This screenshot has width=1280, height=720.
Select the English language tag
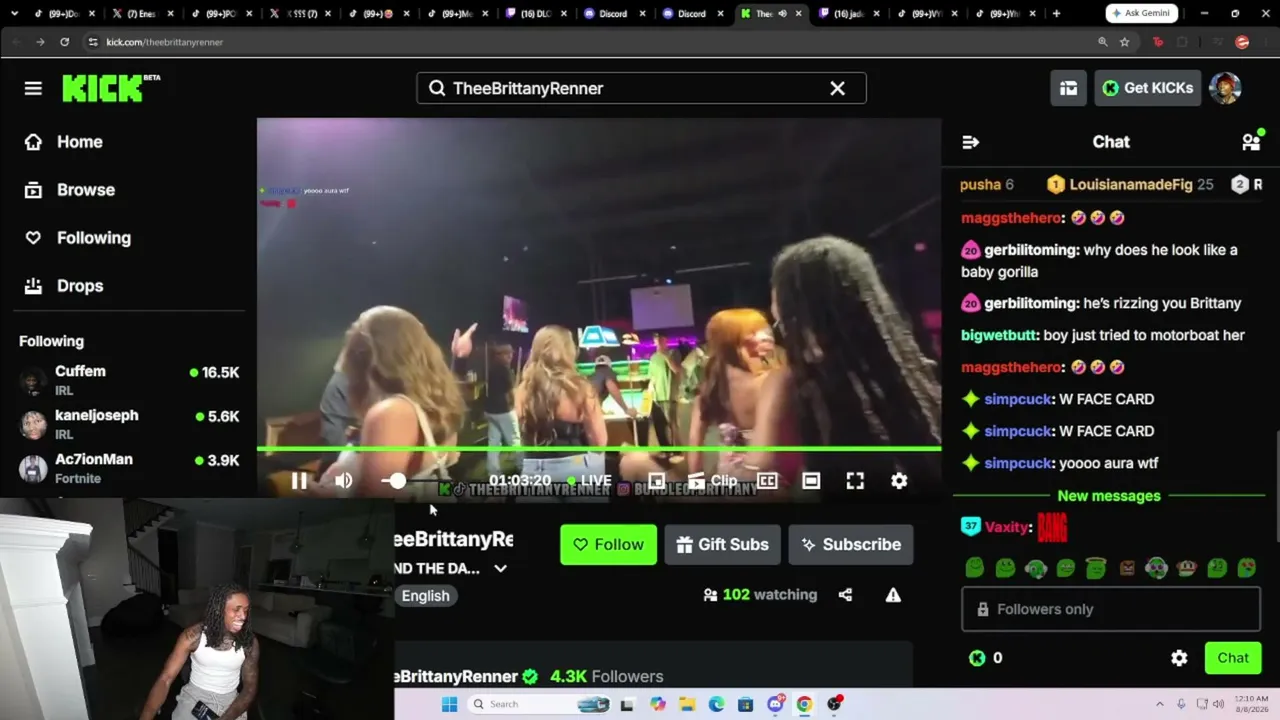point(425,596)
